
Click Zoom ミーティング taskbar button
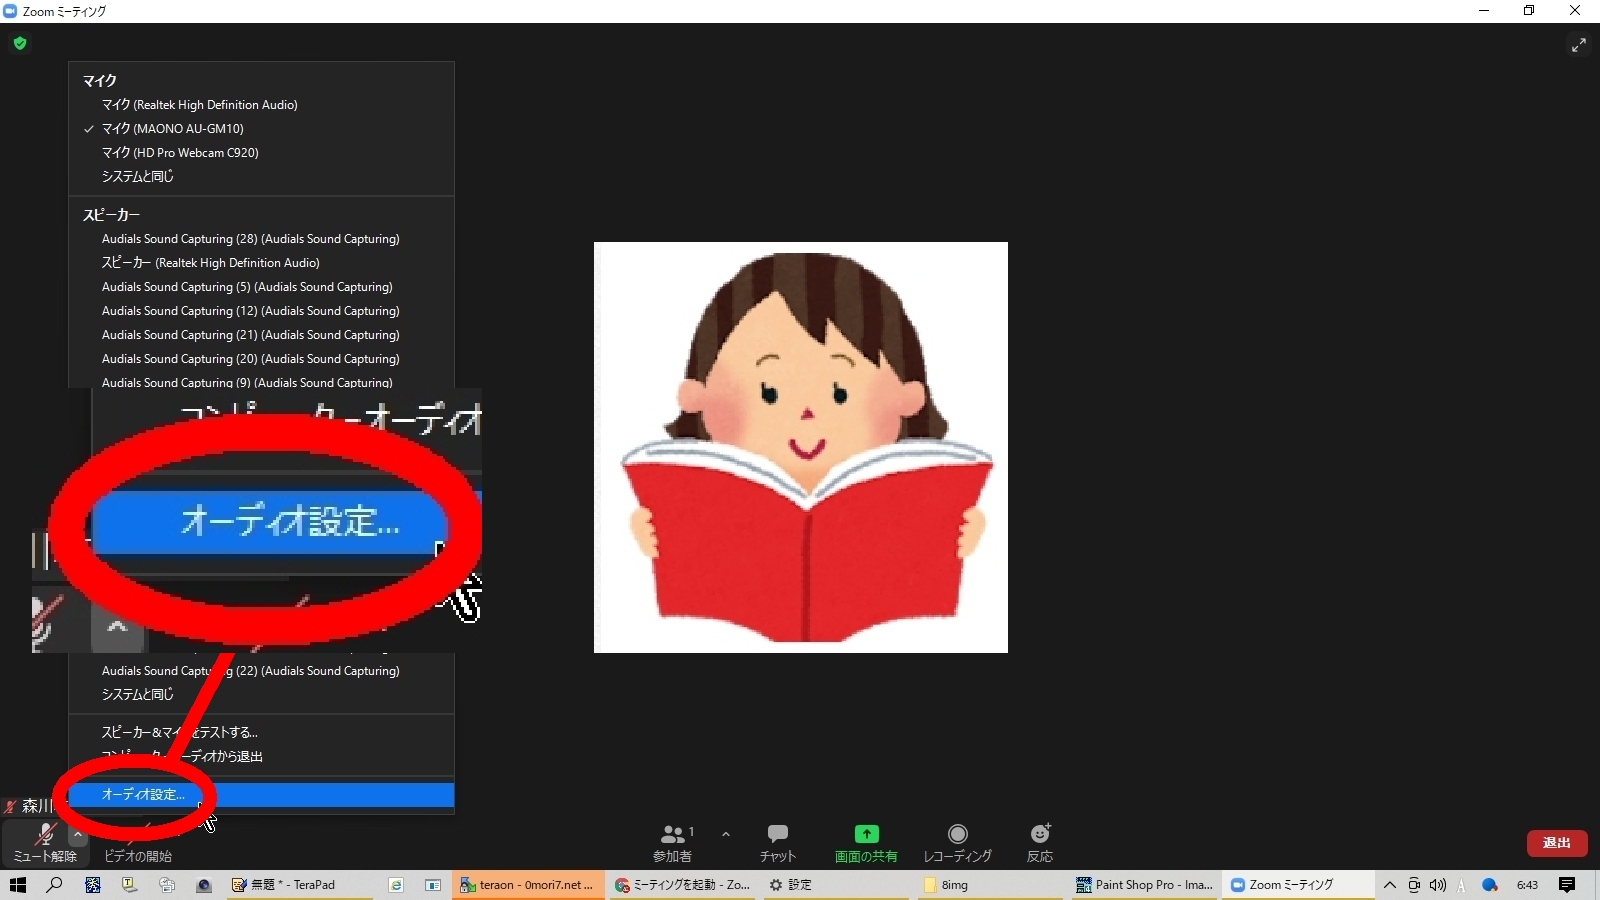1297,885
